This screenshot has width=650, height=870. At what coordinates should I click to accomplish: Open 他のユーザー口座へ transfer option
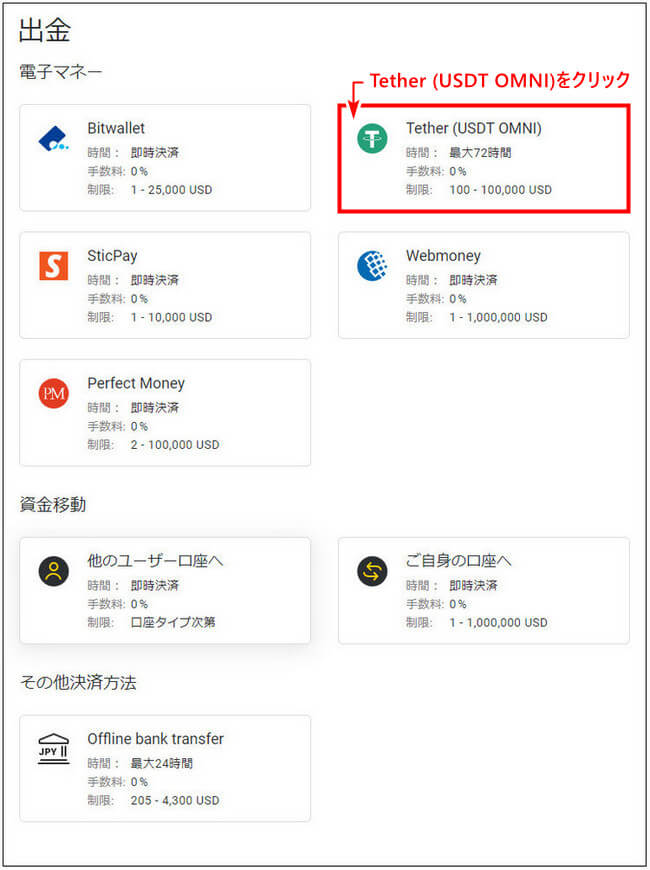(x=165, y=590)
